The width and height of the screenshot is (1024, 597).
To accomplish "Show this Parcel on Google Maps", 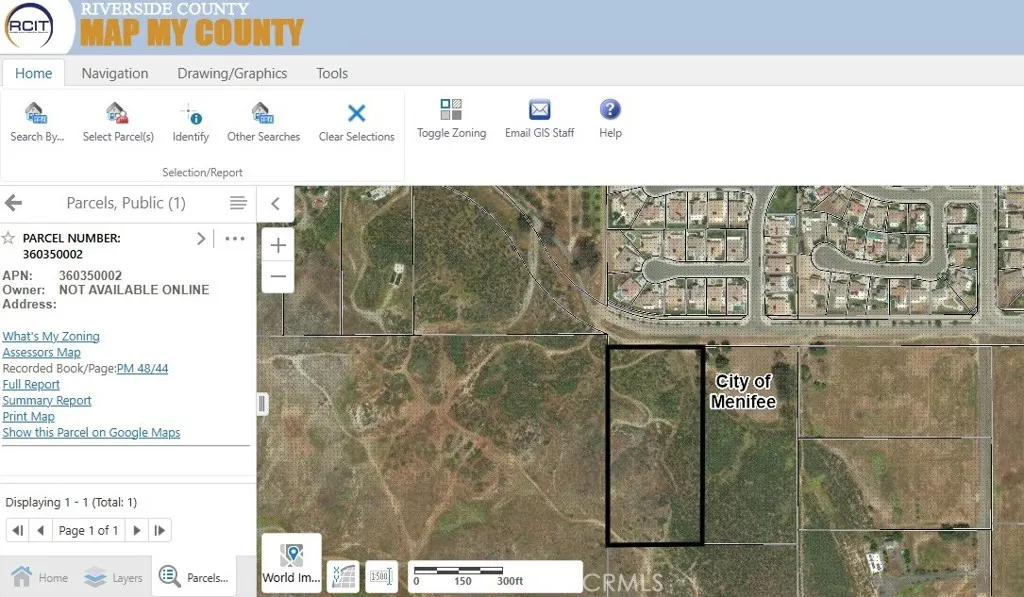I will click(91, 432).
